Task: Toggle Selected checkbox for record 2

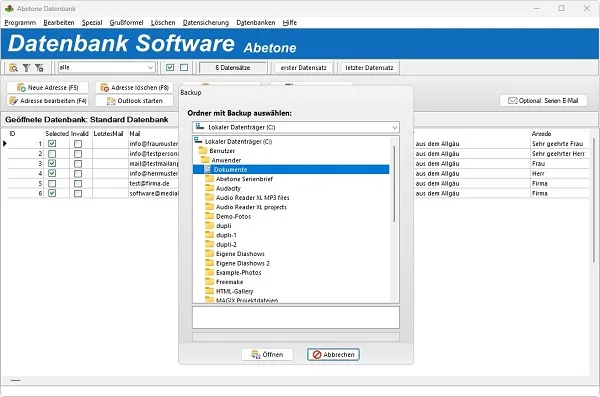Action: [x=52, y=154]
